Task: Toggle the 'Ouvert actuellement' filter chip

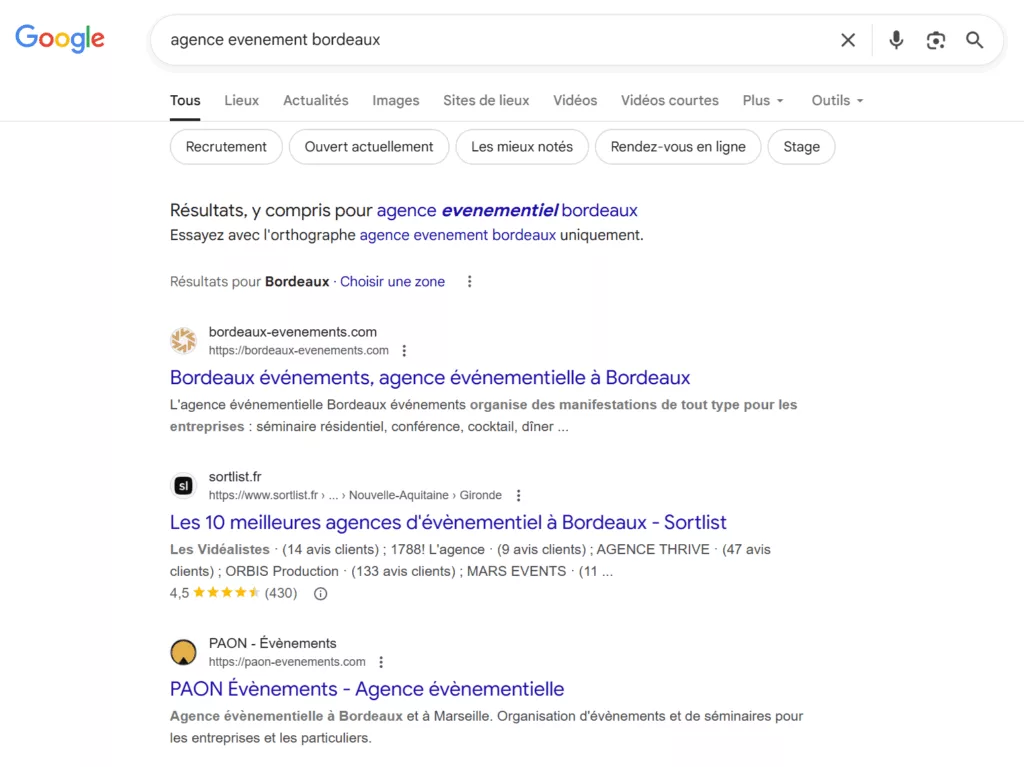Action: click(x=369, y=147)
